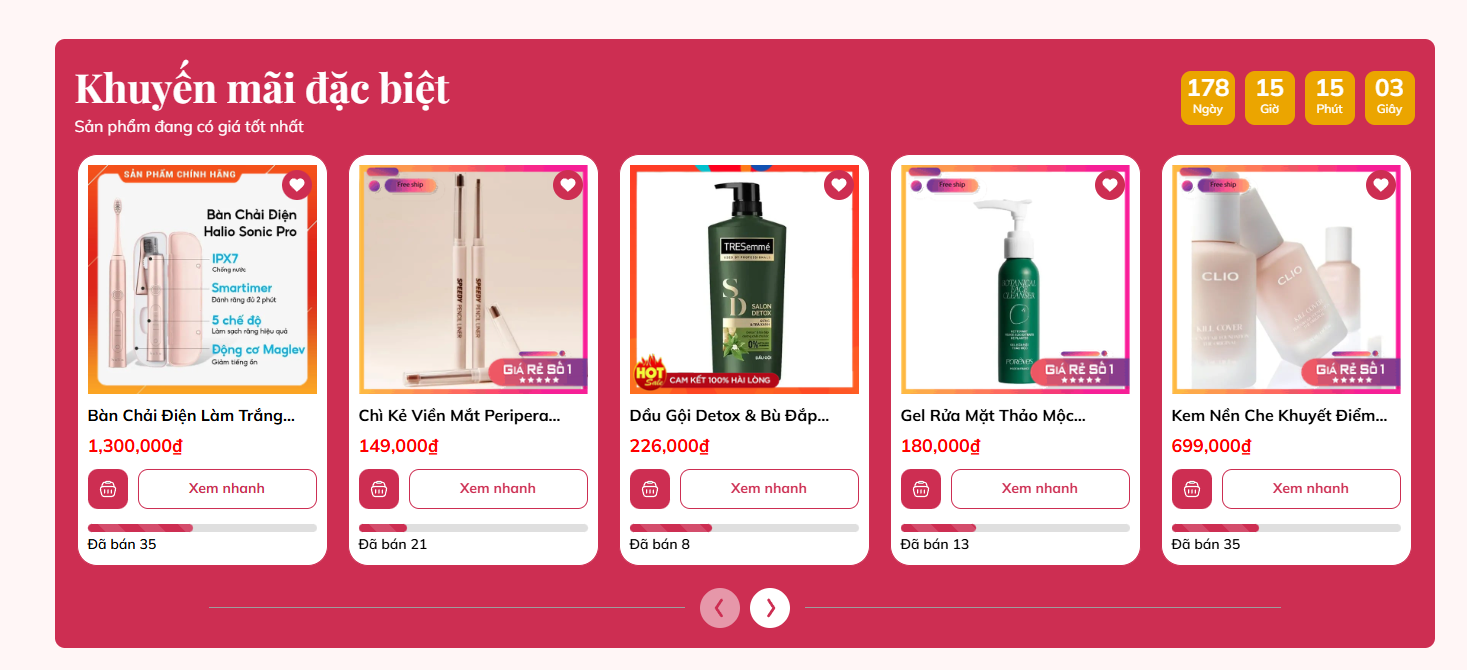This screenshot has height=670, width=1467.
Task: Click basket icon for Dầu Gội Detox shampoo
Action: (650, 489)
